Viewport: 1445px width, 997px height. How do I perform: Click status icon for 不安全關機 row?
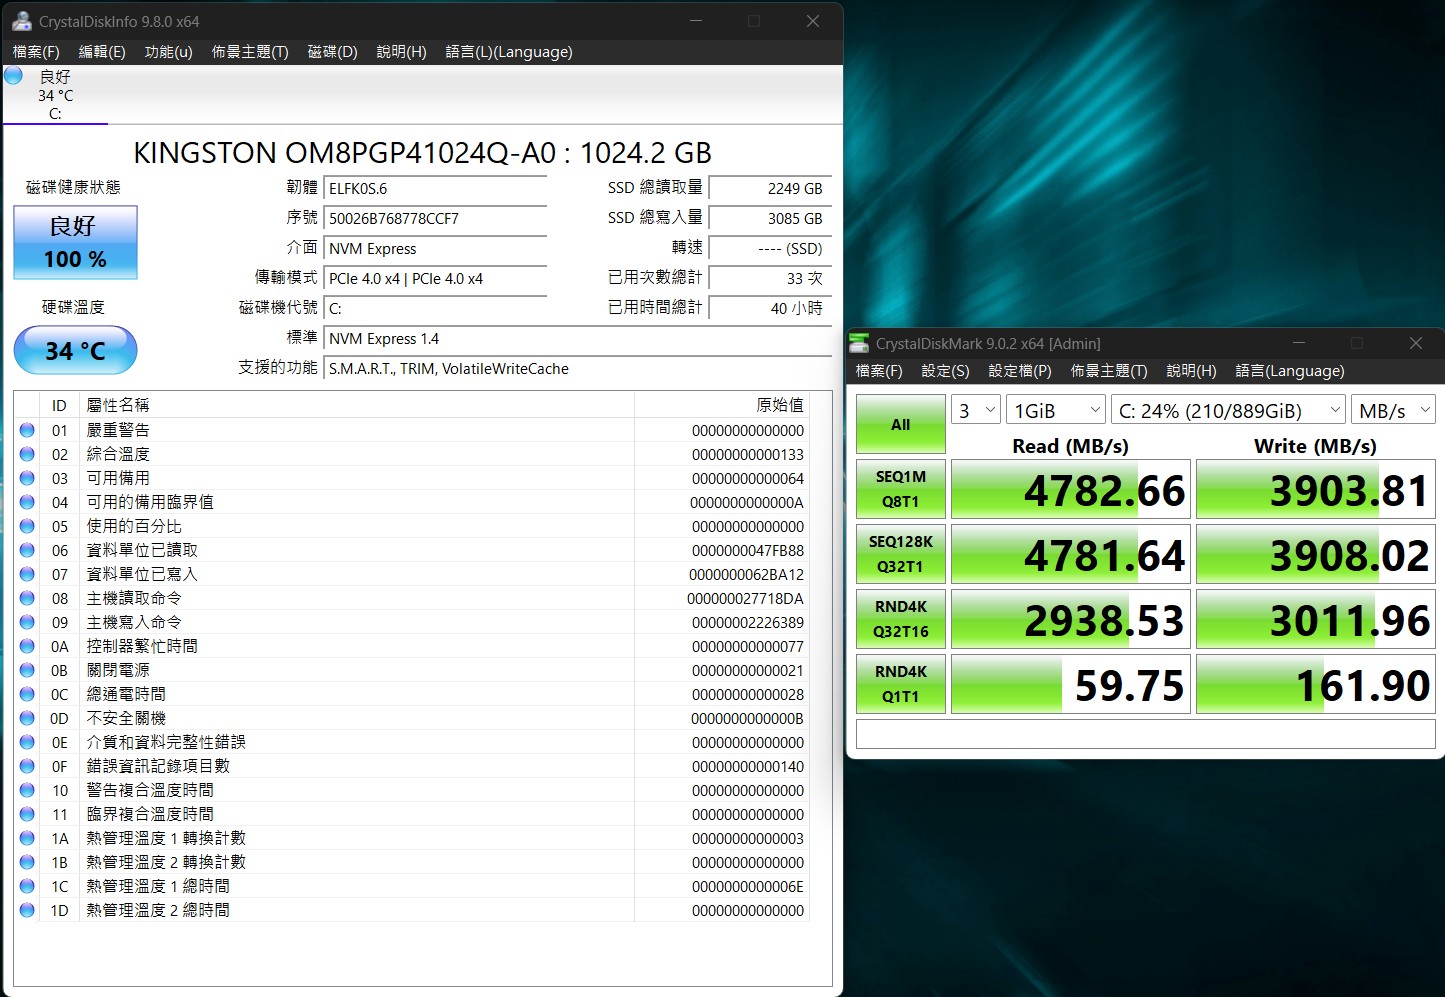[x=27, y=718]
